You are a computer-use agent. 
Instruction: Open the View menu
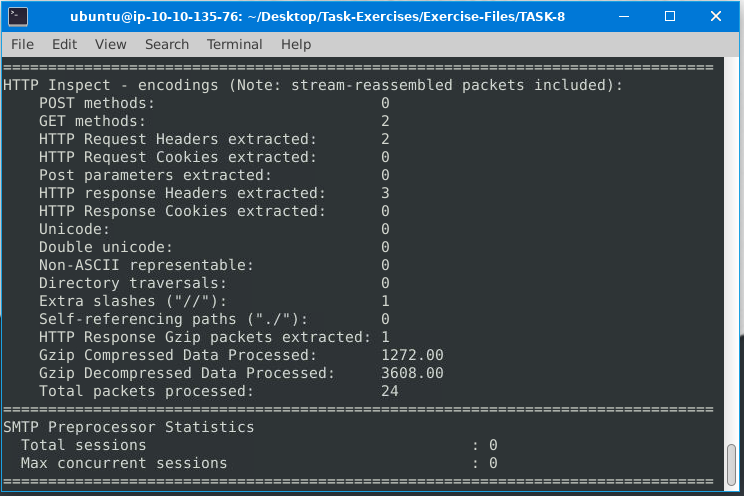point(110,44)
